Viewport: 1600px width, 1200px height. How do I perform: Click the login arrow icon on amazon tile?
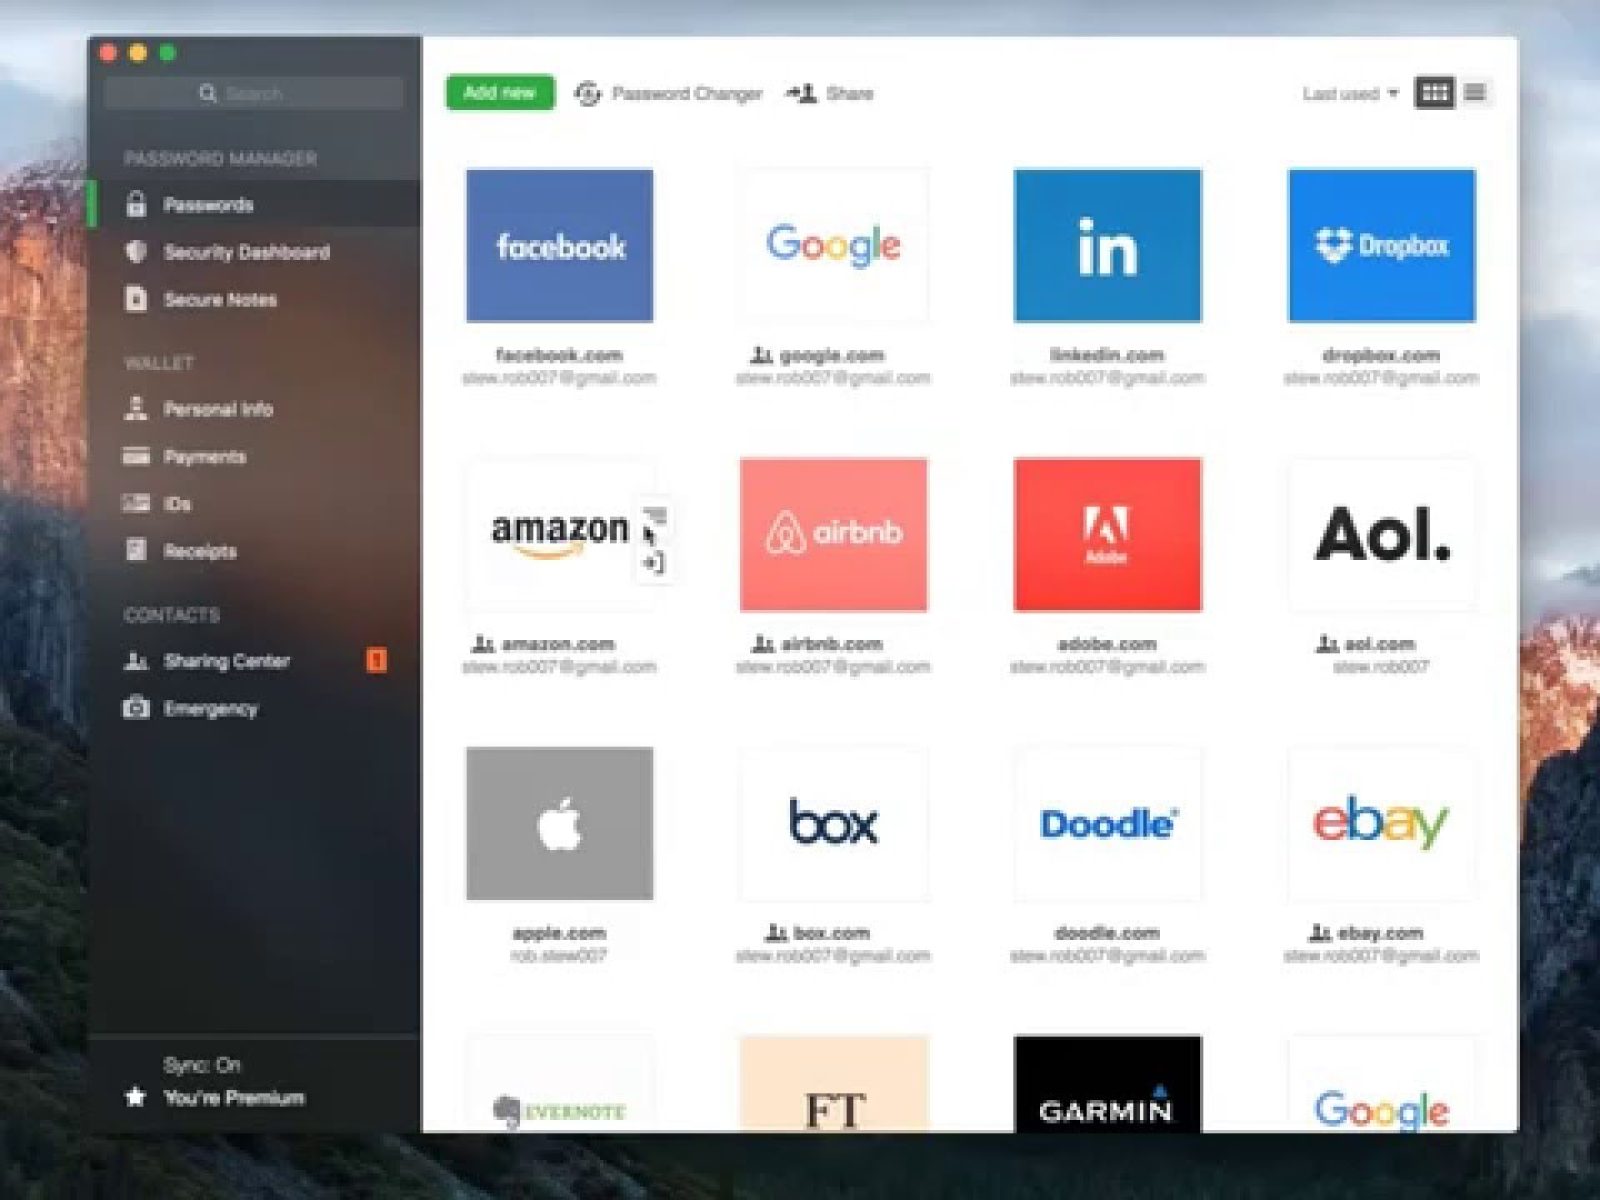[654, 563]
